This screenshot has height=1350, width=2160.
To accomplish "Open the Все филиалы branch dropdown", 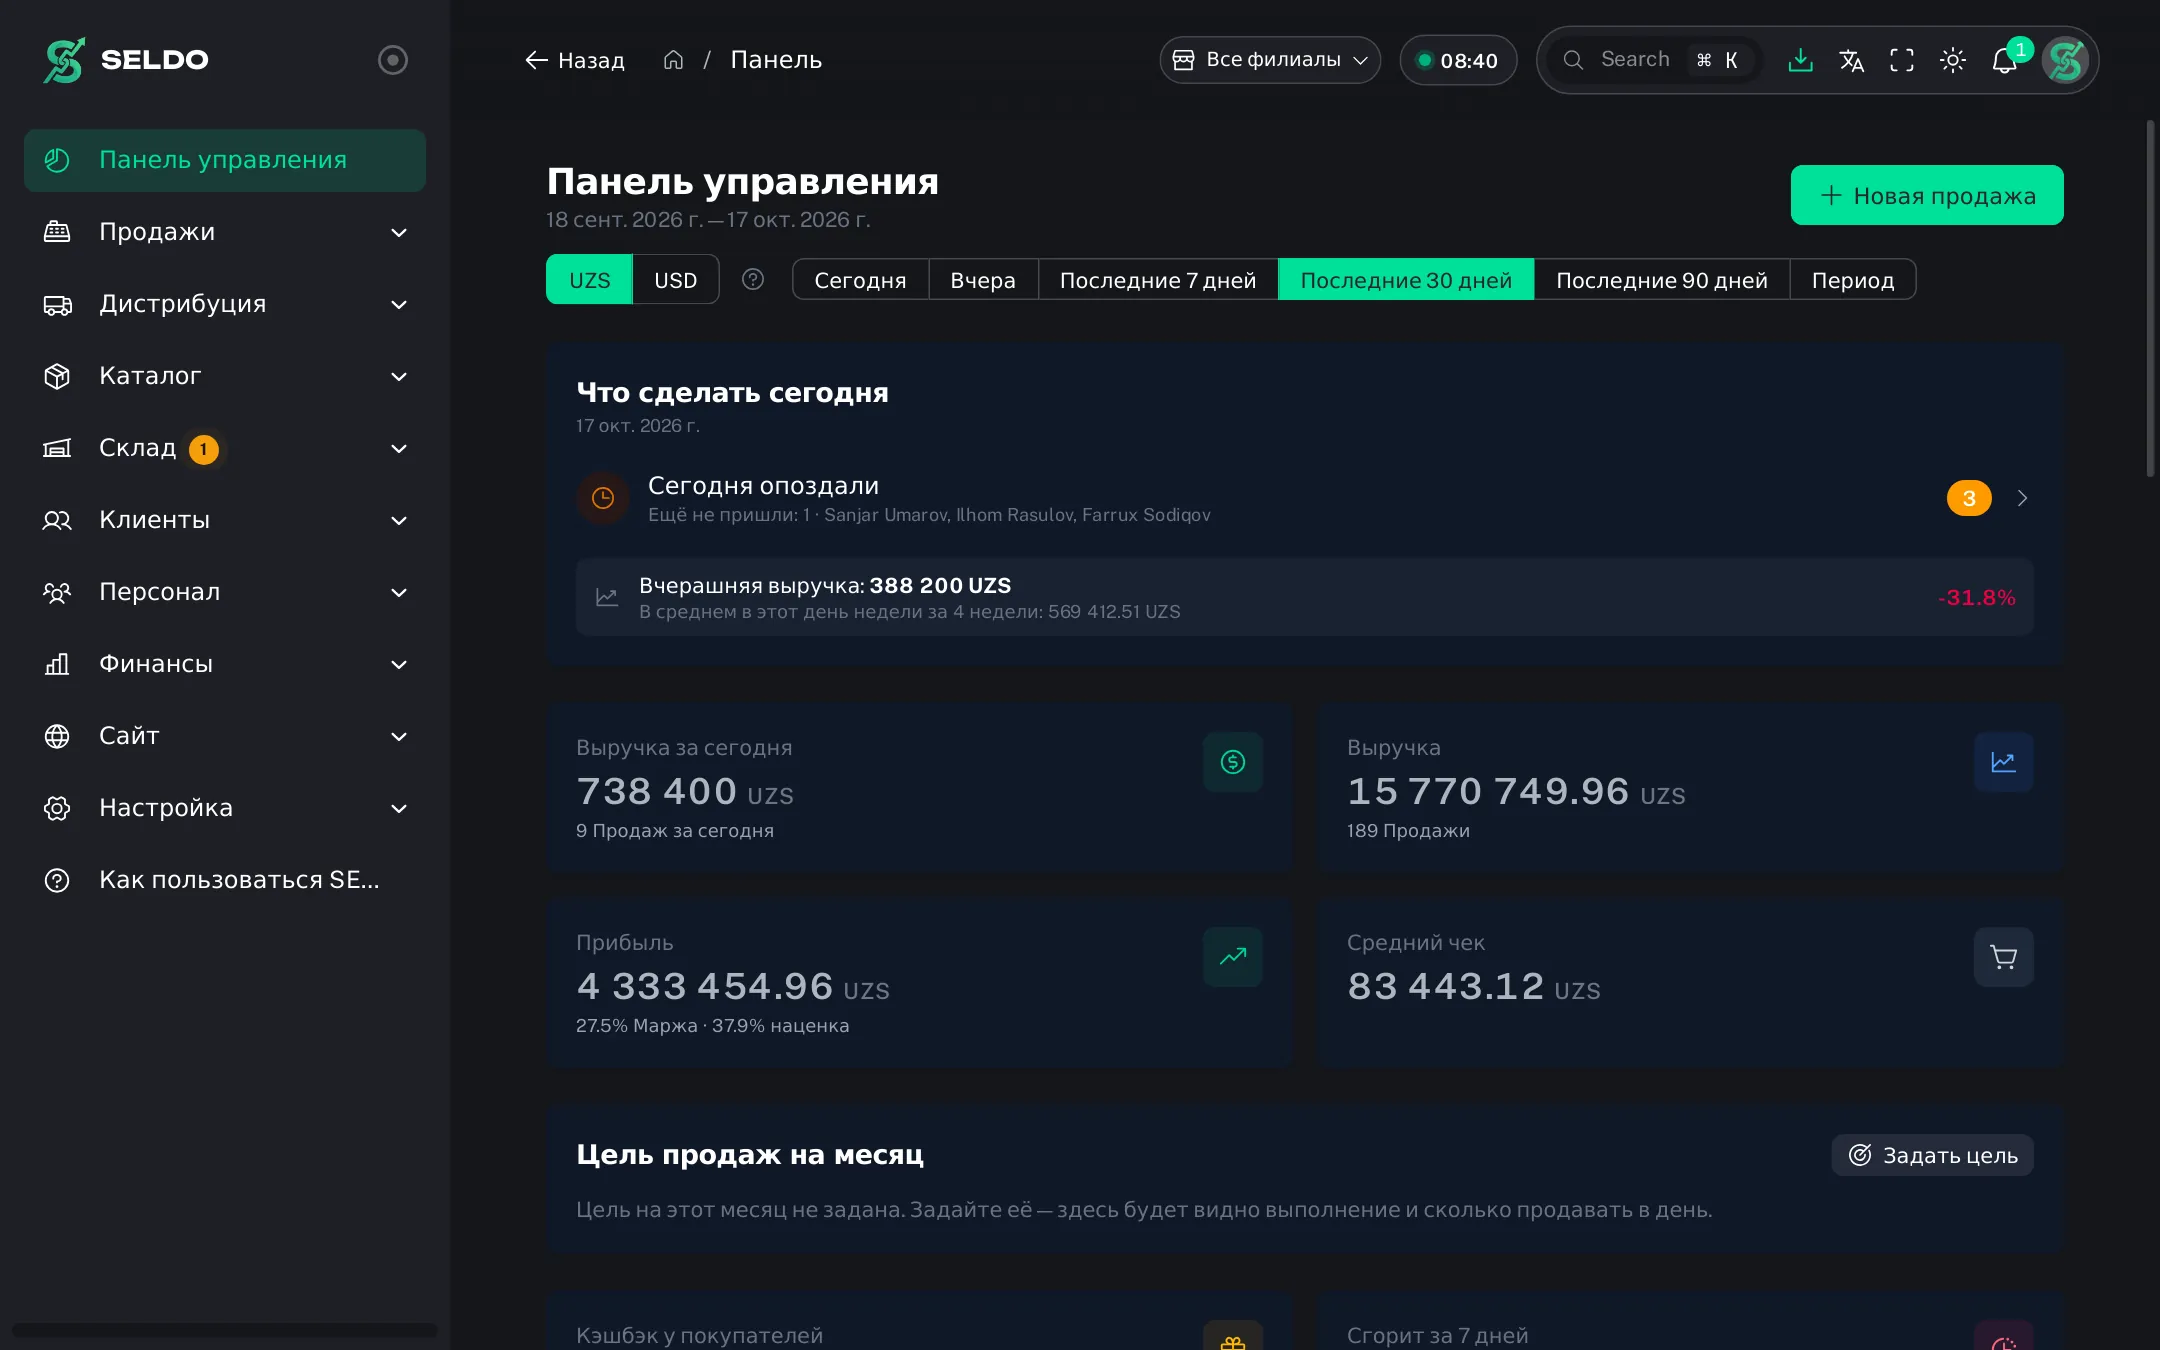I will (x=1270, y=60).
